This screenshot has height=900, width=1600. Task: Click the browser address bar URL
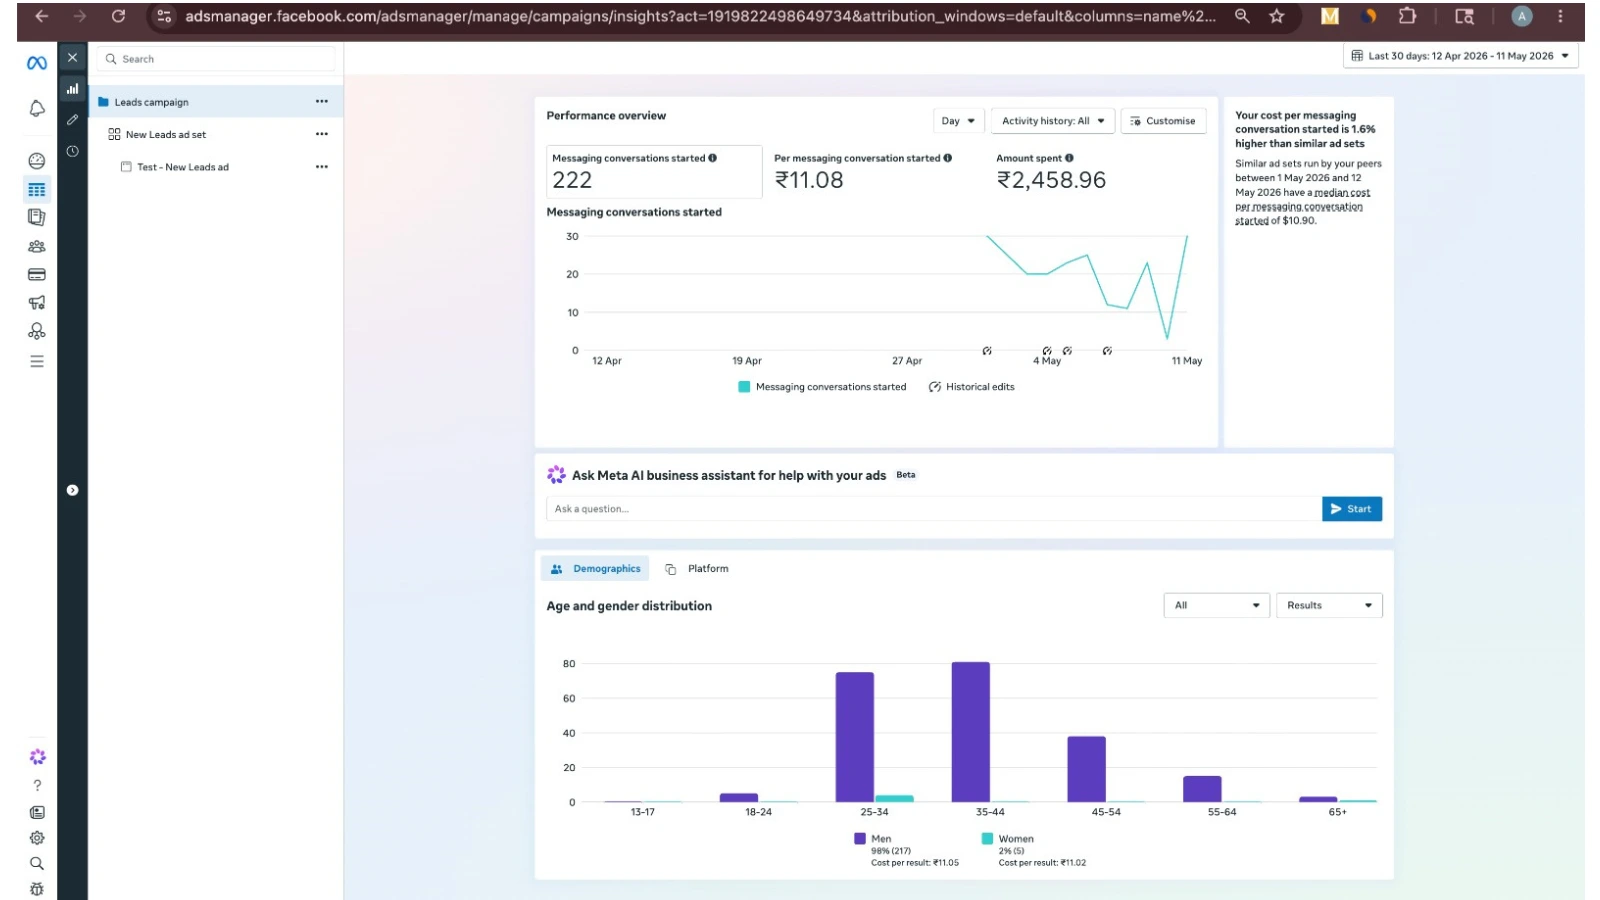click(700, 16)
